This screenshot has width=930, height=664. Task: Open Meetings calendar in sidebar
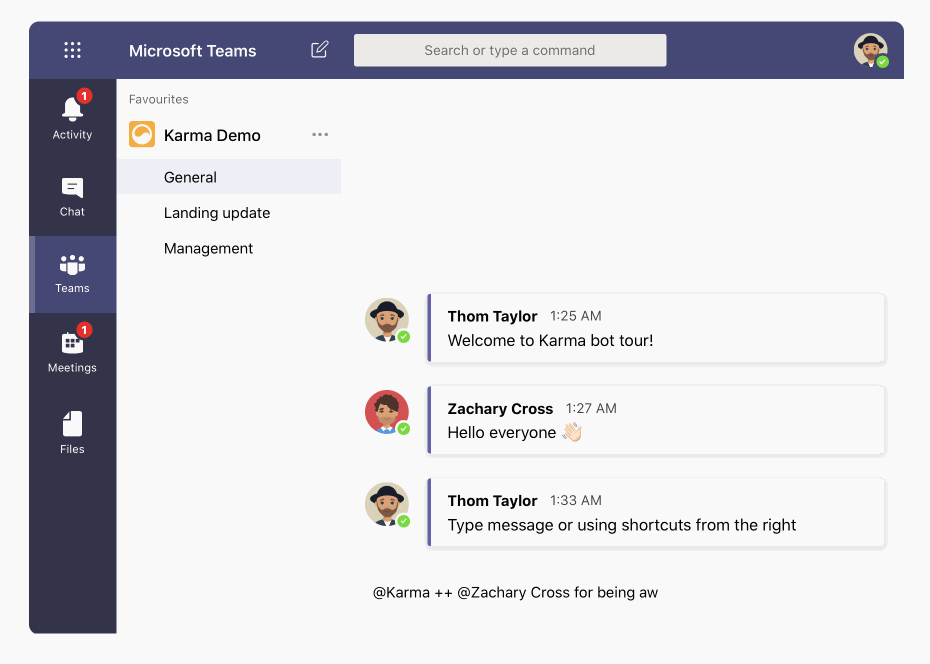tap(72, 351)
